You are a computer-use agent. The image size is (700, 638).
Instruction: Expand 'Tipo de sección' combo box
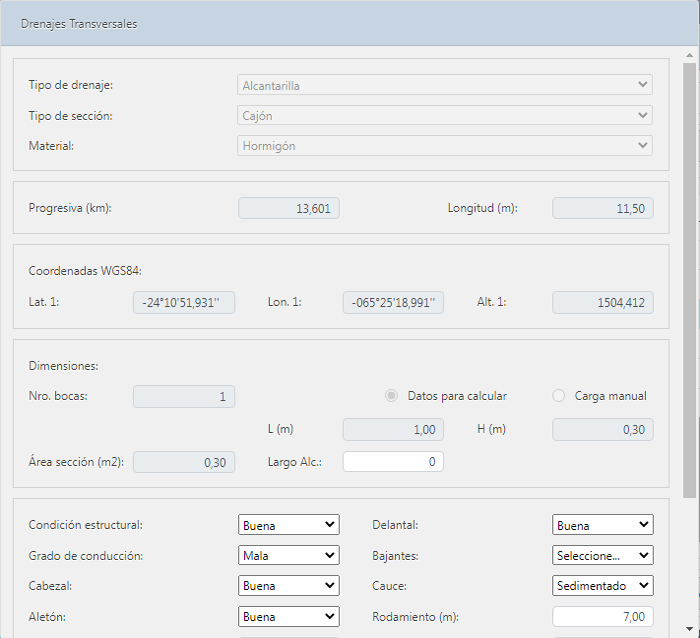445,116
